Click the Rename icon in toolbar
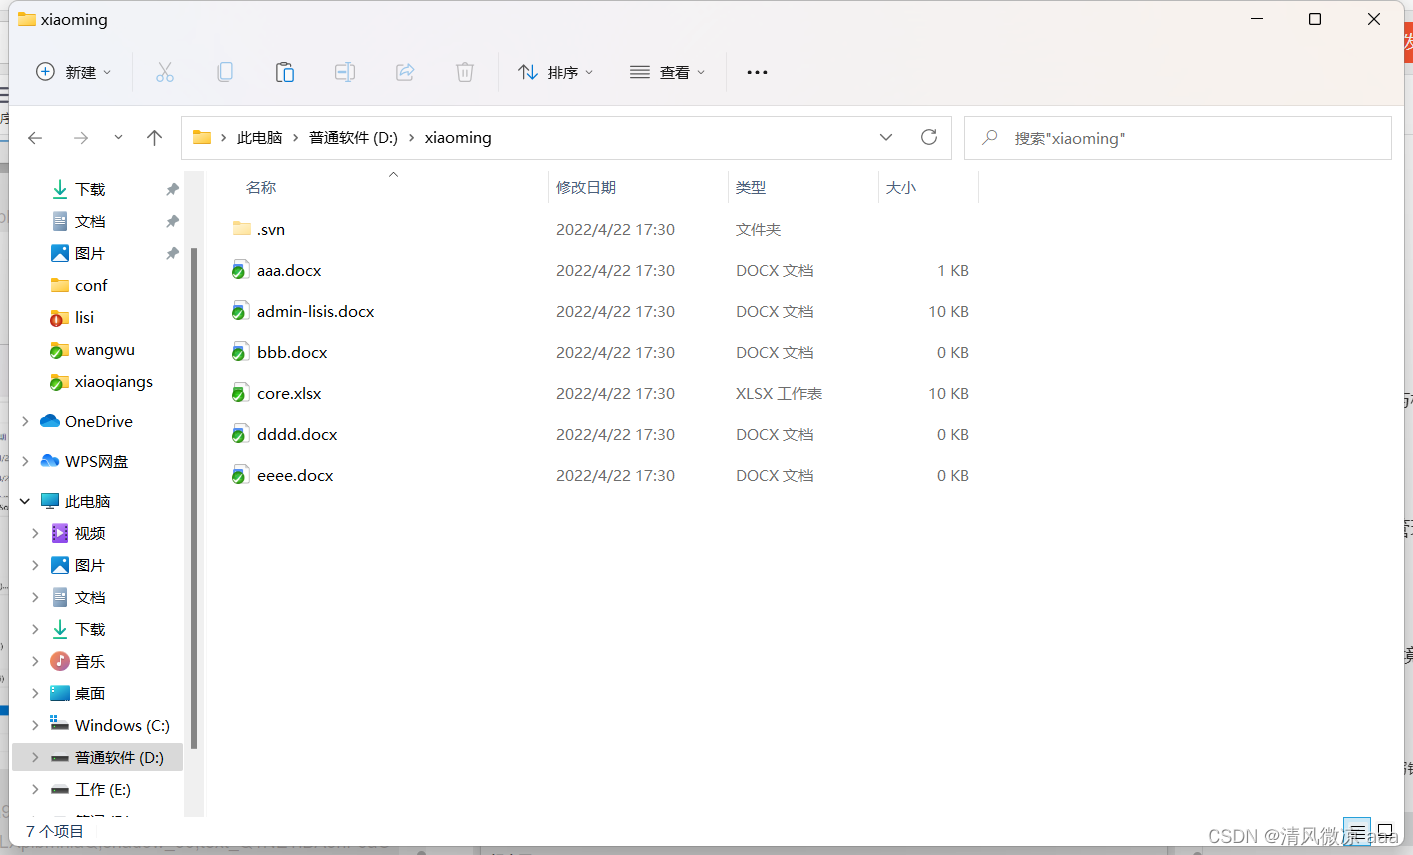This screenshot has width=1413, height=855. click(345, 72)
